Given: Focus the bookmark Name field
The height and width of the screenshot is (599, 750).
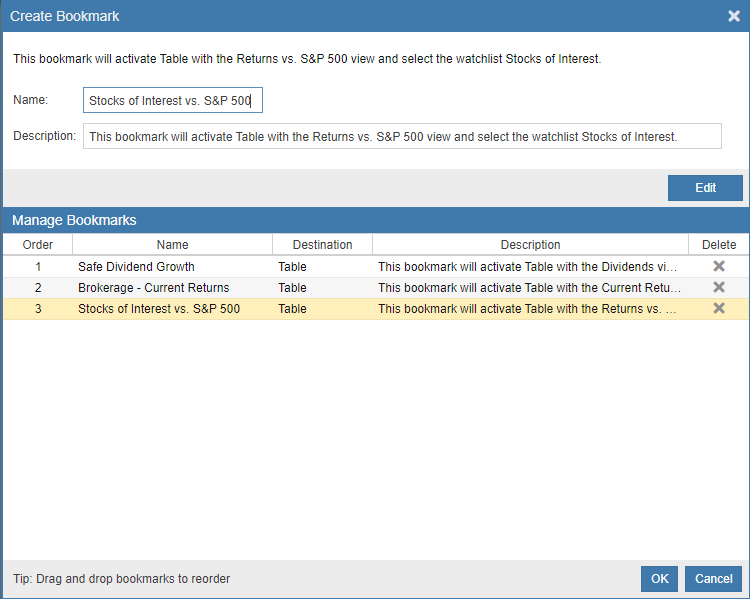Looking at the screenshot, I should (x=173, y=100).
